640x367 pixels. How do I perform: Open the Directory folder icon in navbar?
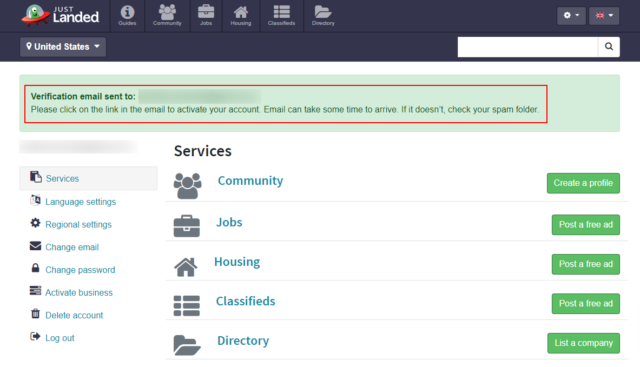pos(323,16)
